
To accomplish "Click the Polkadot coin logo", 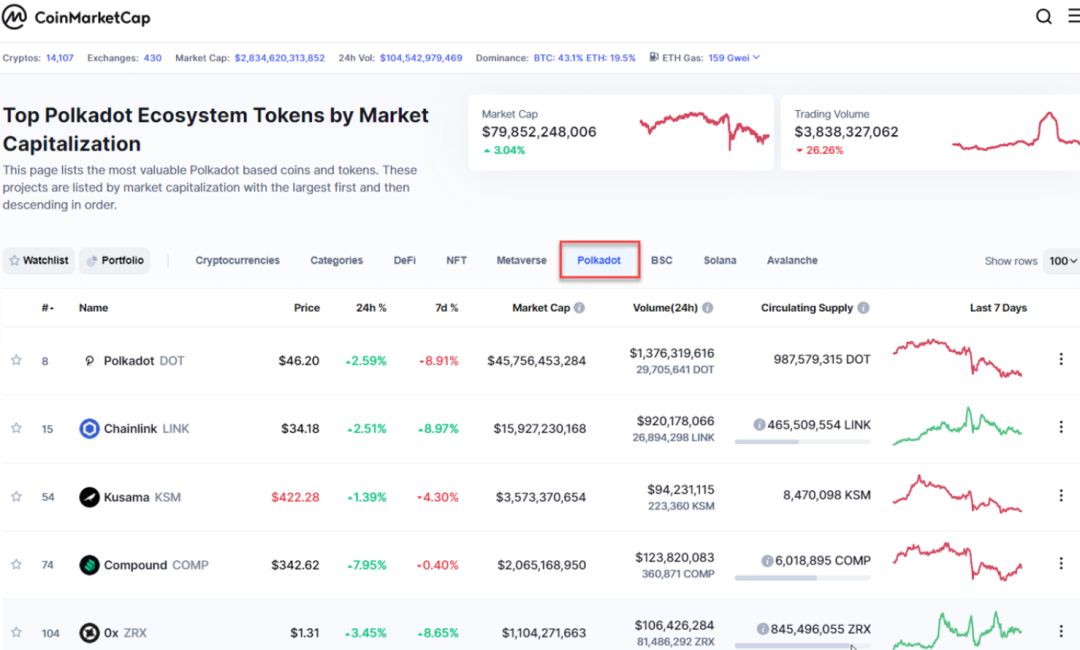I will click(89, 360).
